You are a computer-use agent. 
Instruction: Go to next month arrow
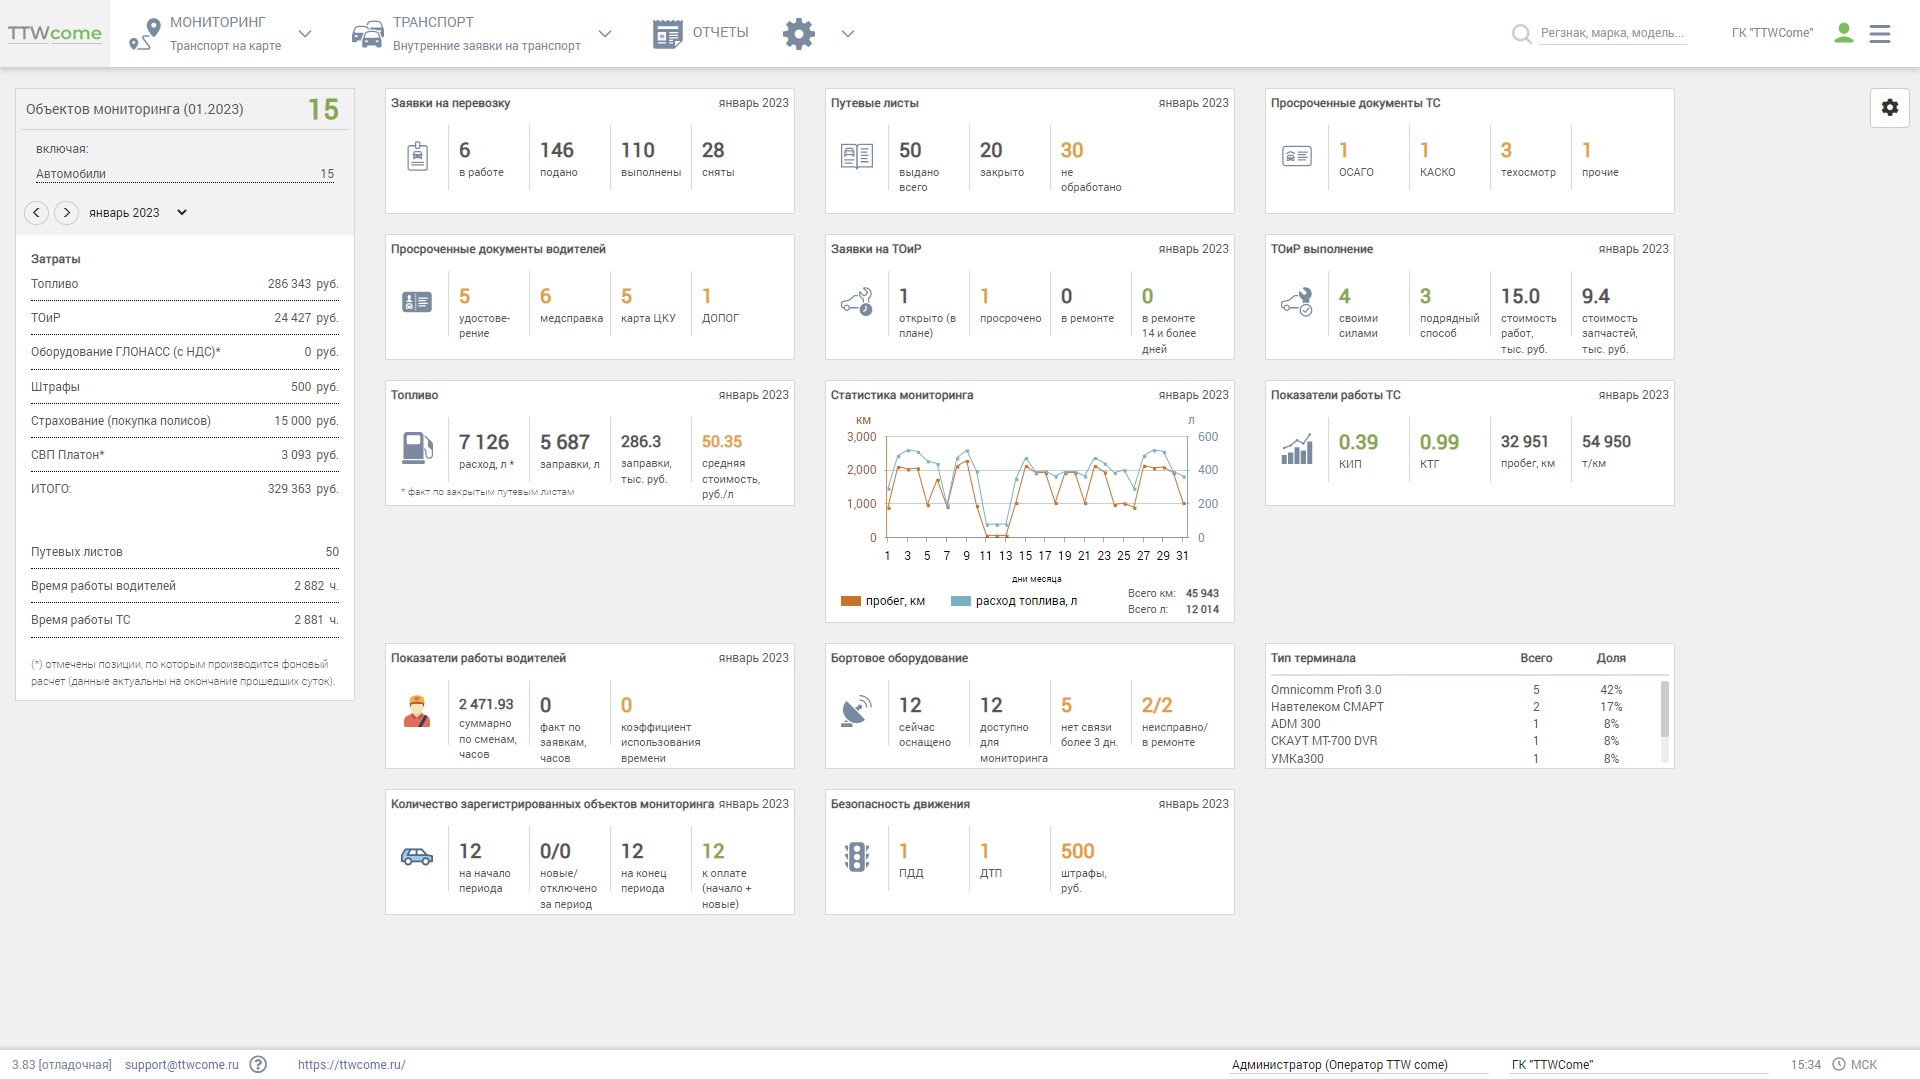[66, 212]
